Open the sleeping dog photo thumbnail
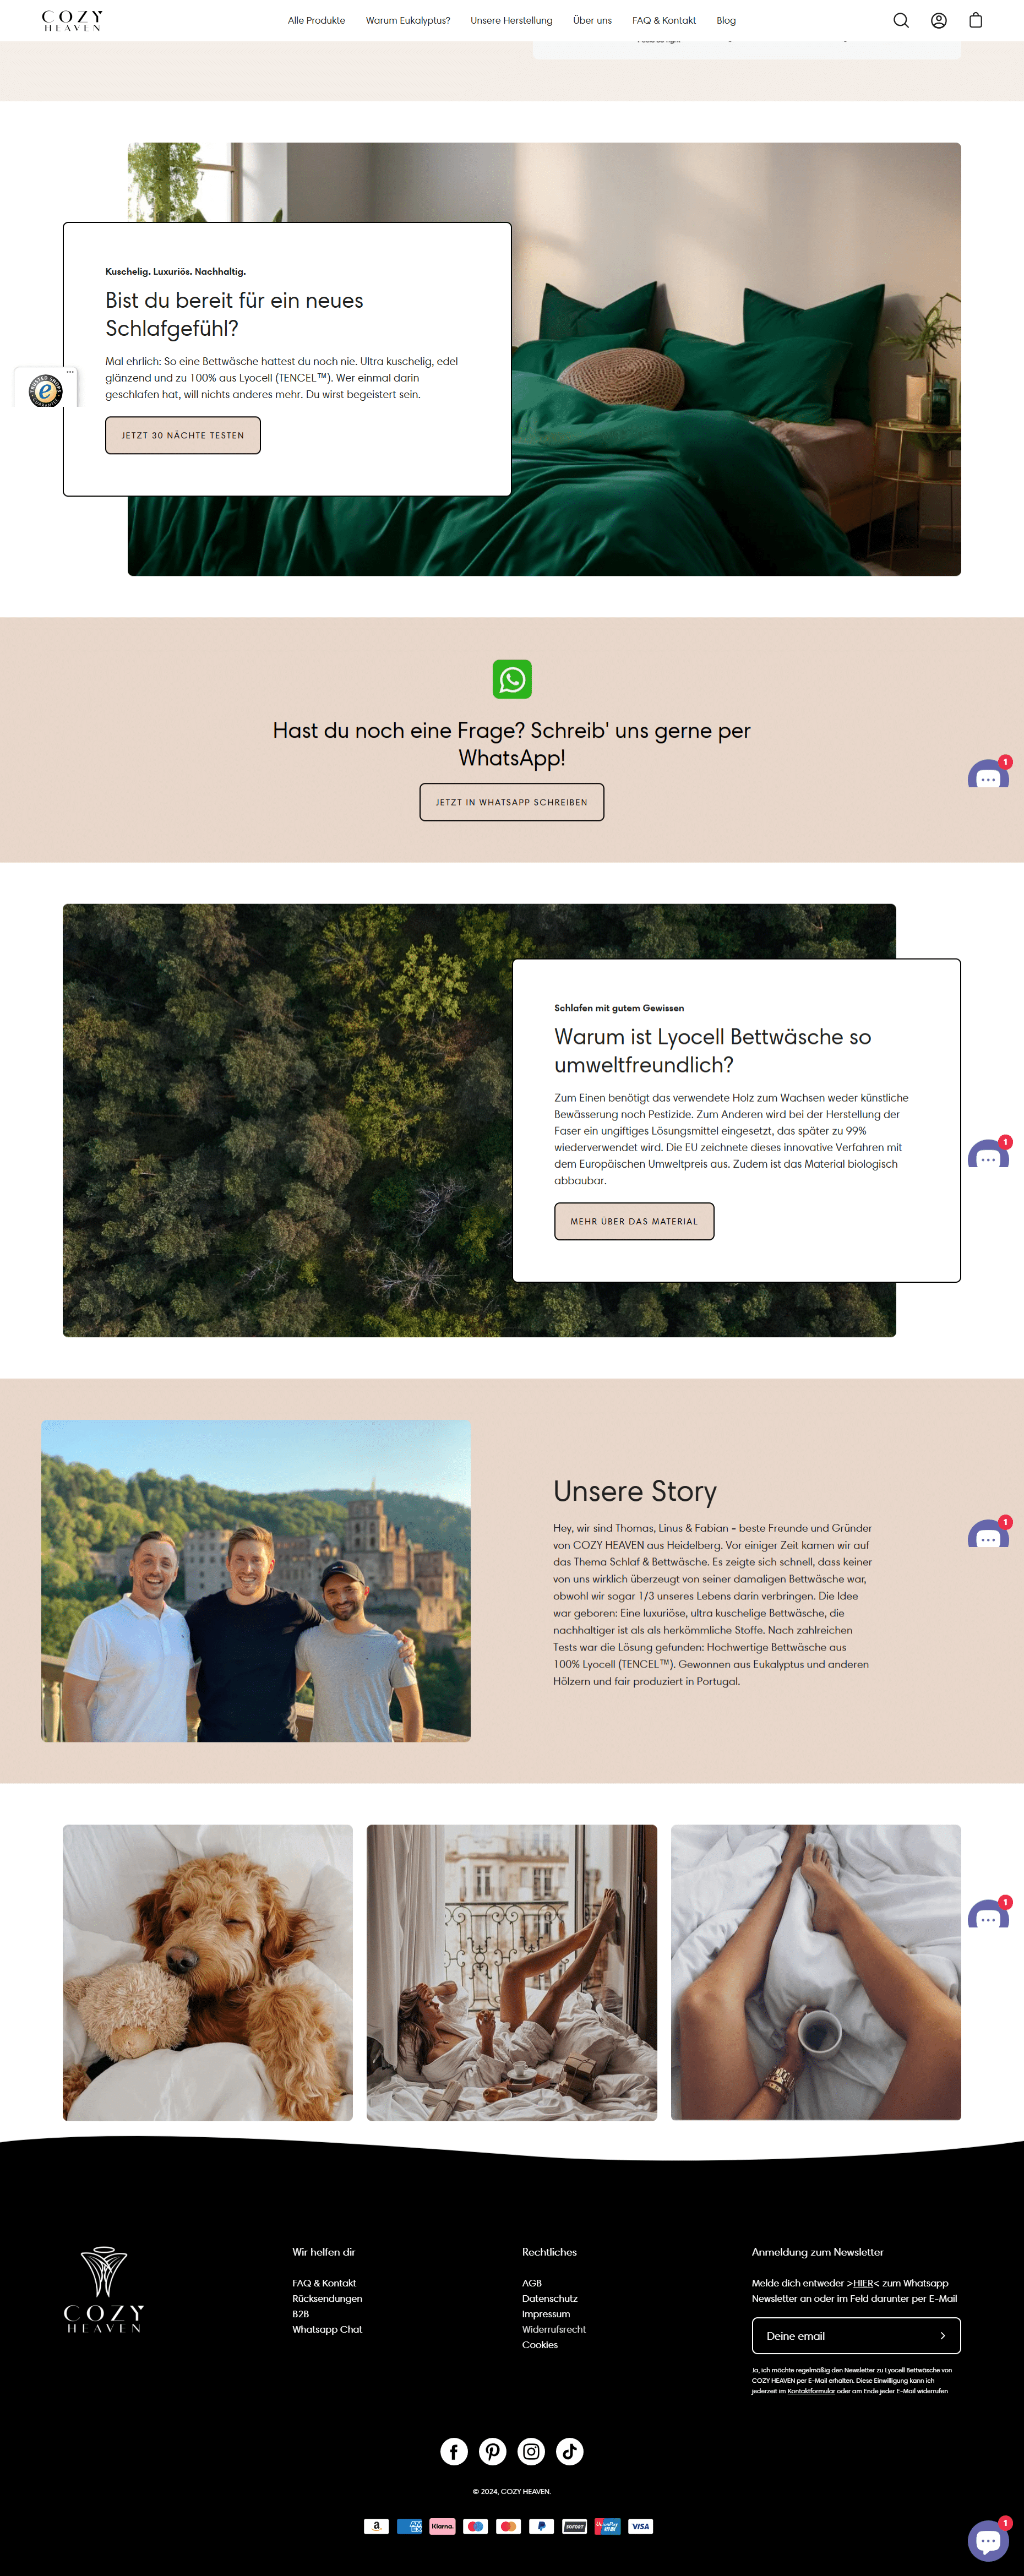 (208, 1972)
